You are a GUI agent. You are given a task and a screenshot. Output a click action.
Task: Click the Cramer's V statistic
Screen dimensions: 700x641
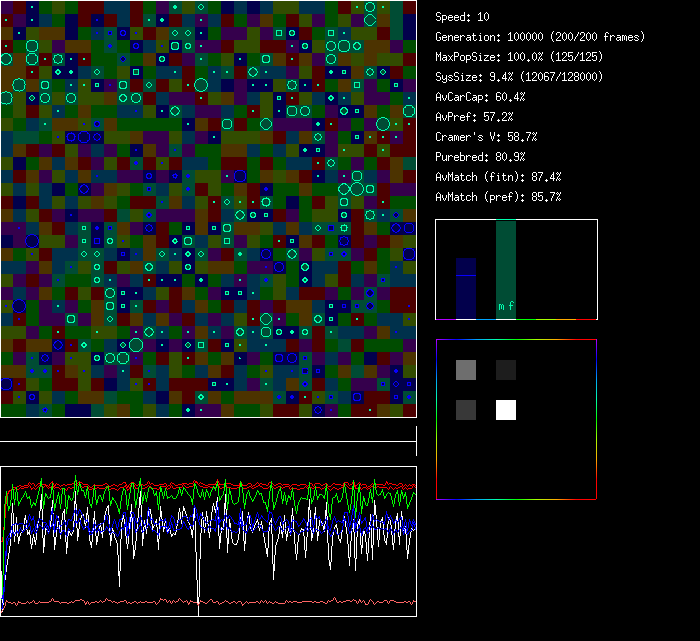[486, 137]
